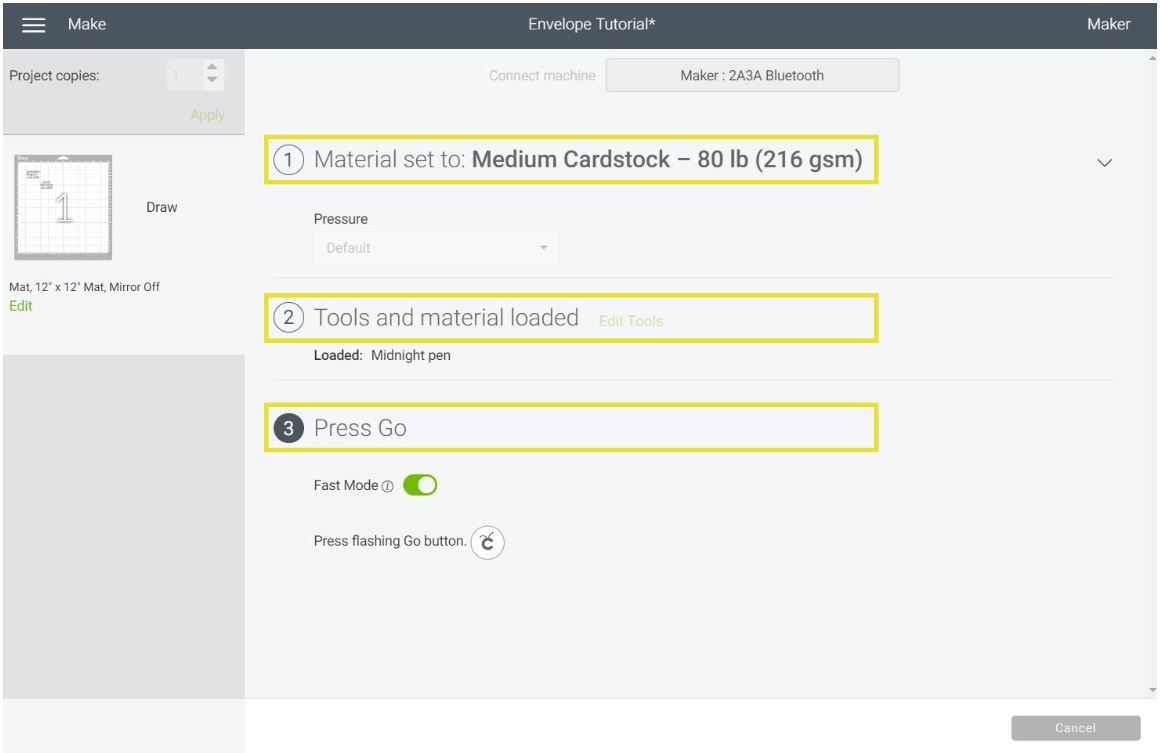The image size is (1160, 753).
Task: Click the Mat 12" x 12" Mirror Off text
Action: coord(84,287)
